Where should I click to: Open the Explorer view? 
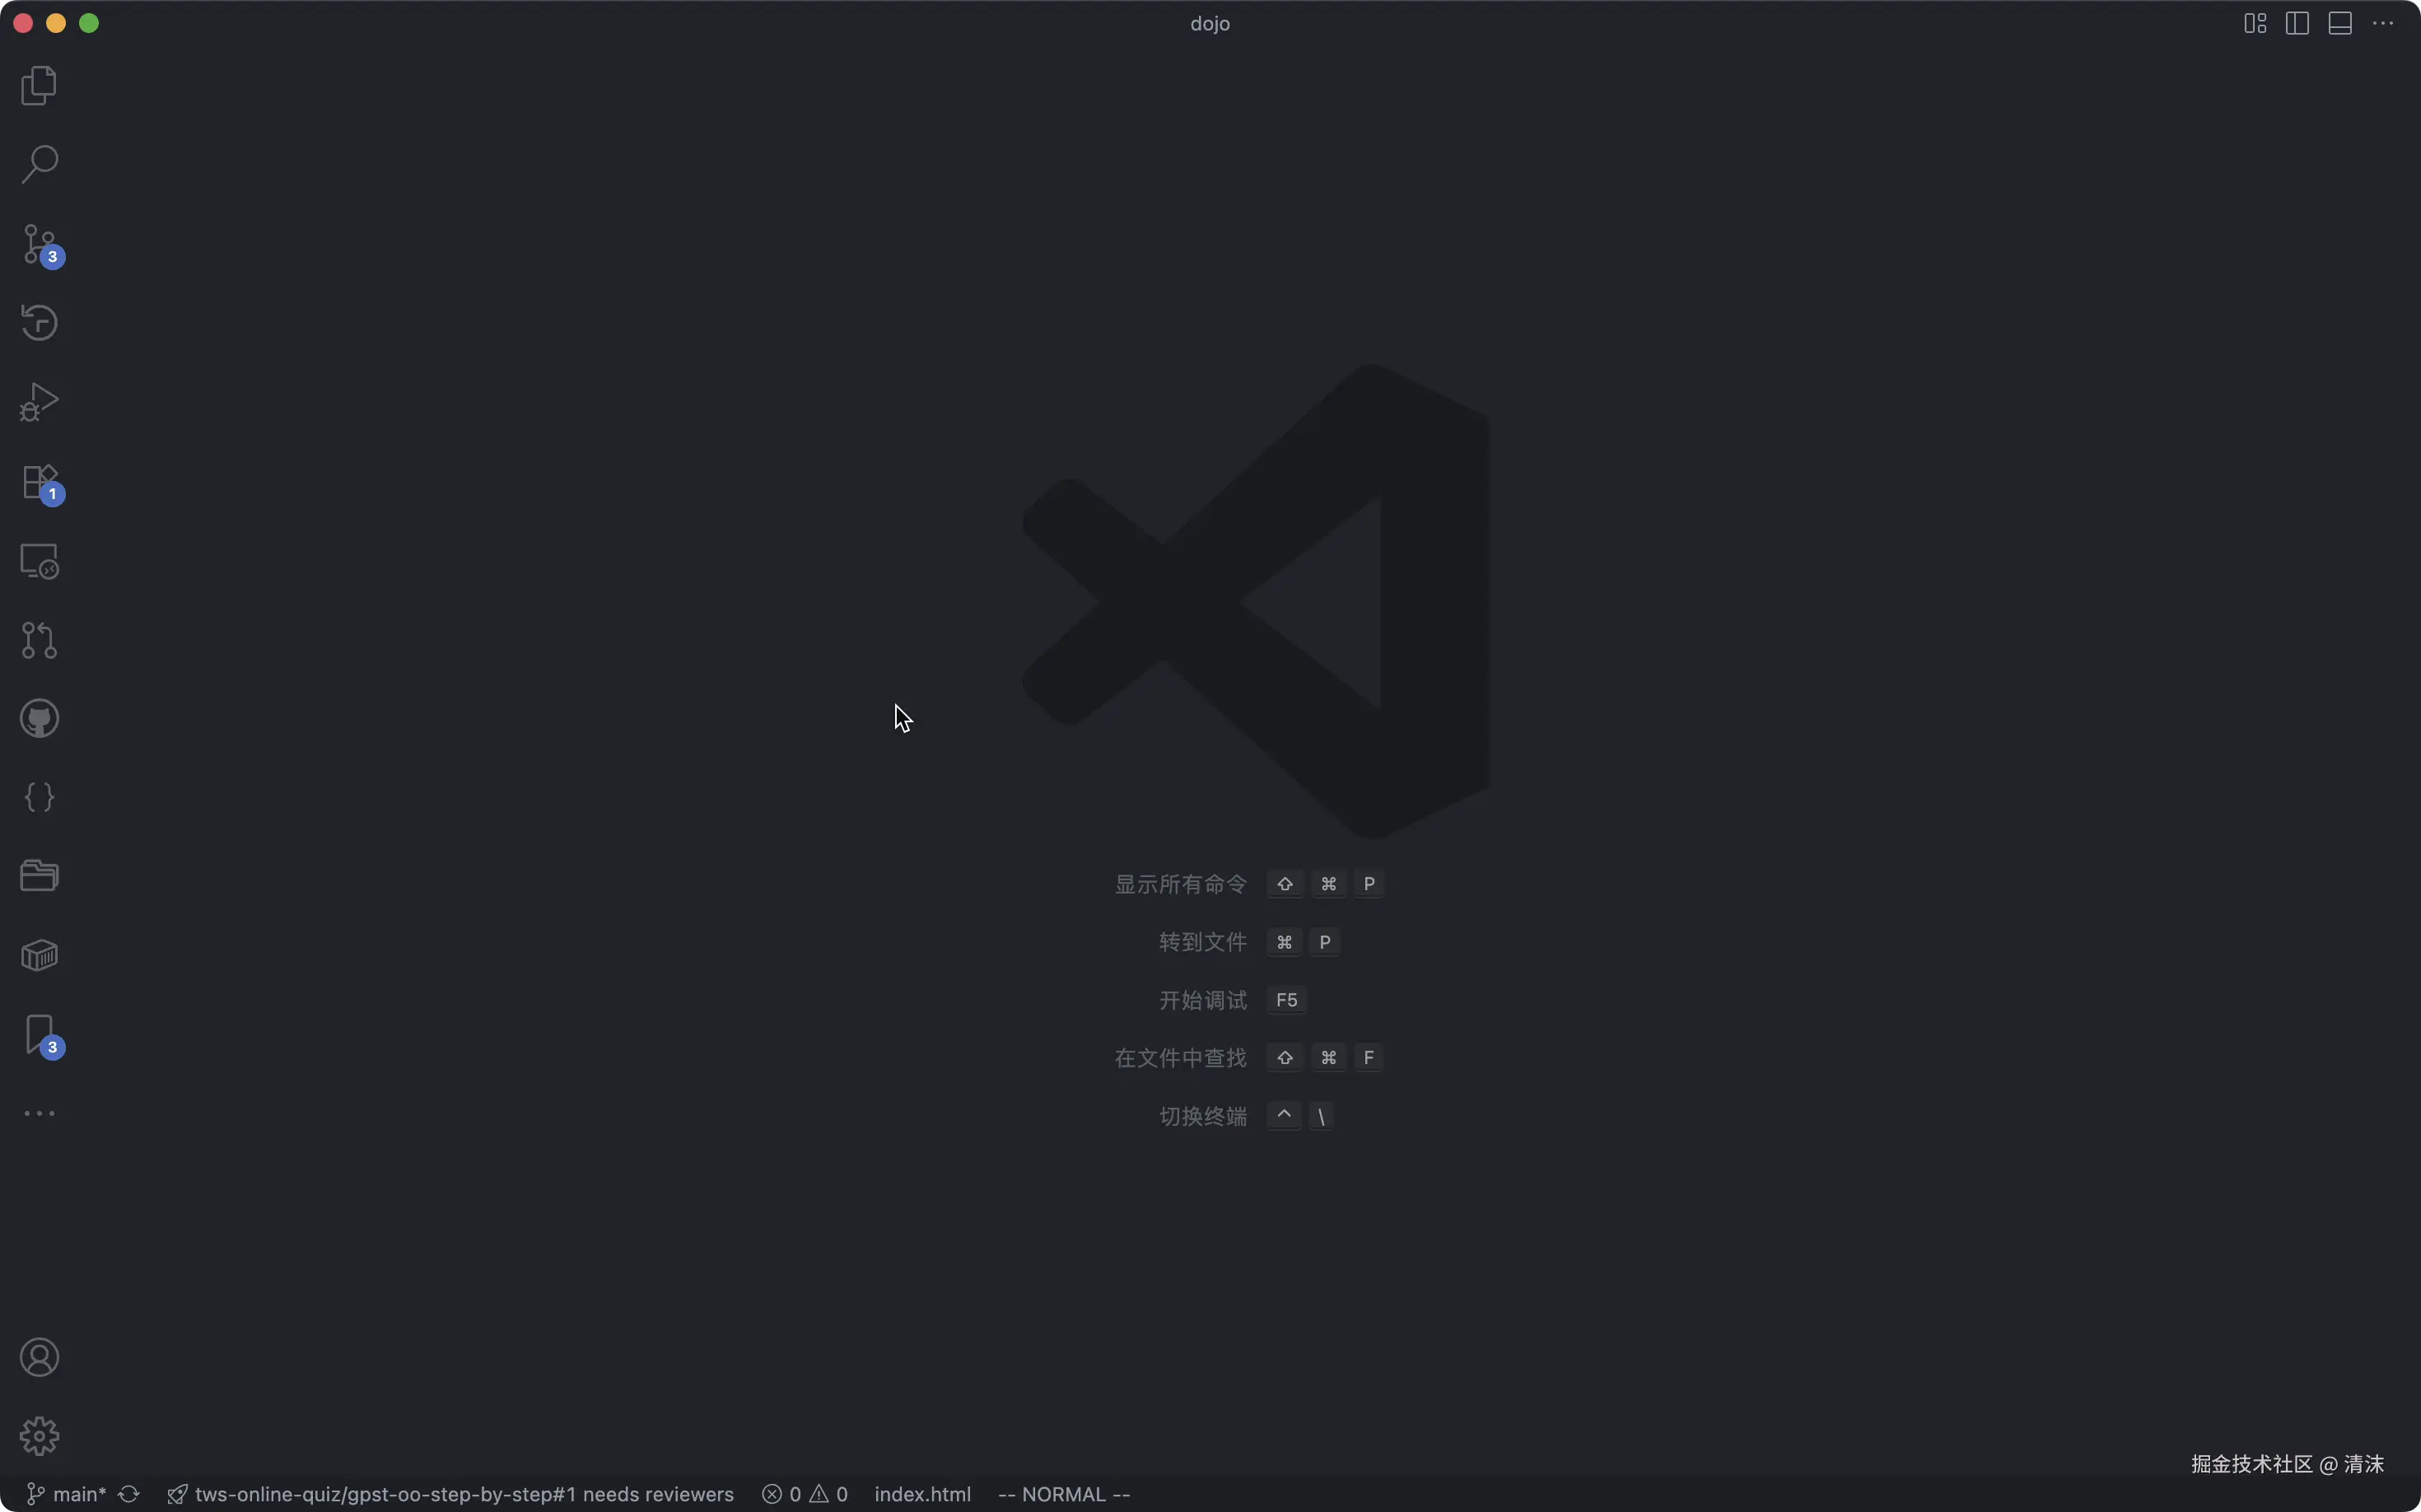tap(39, 86)
